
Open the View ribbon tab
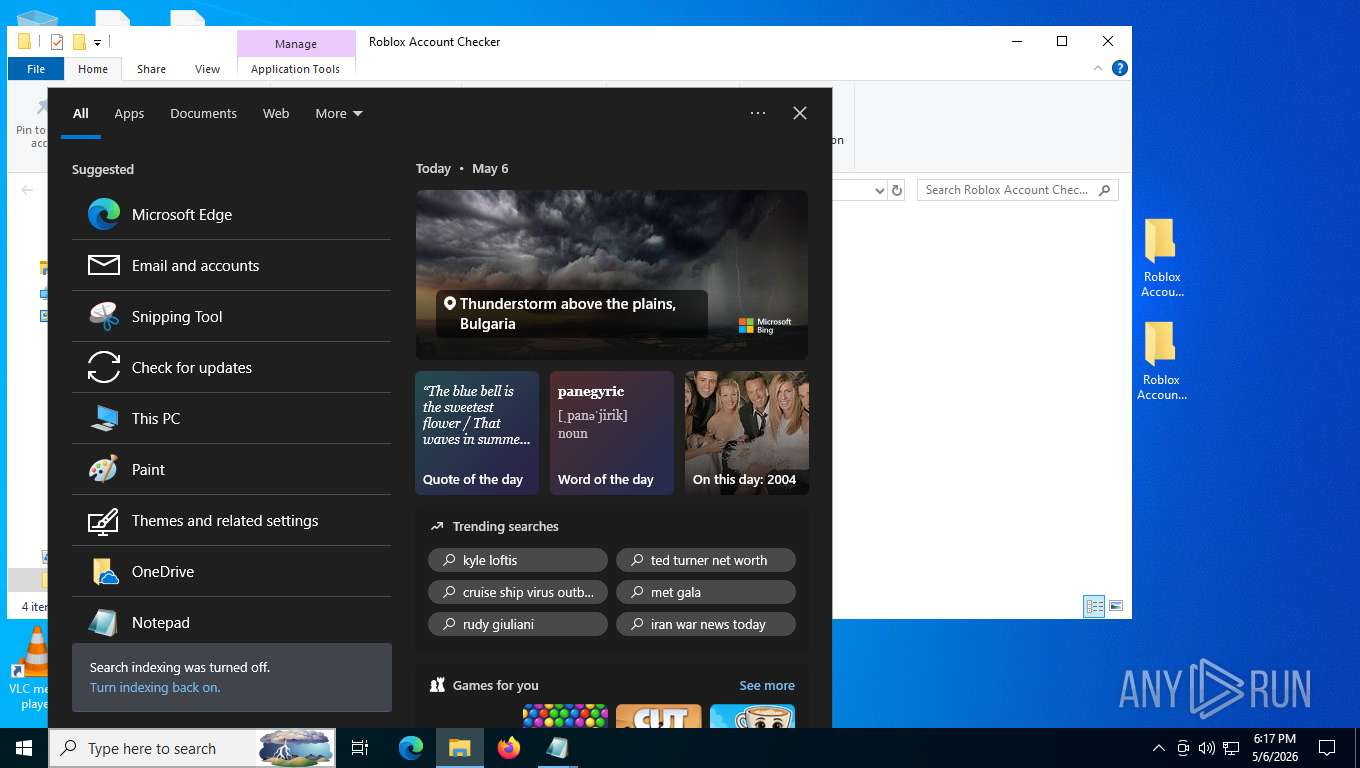point(207,69)
